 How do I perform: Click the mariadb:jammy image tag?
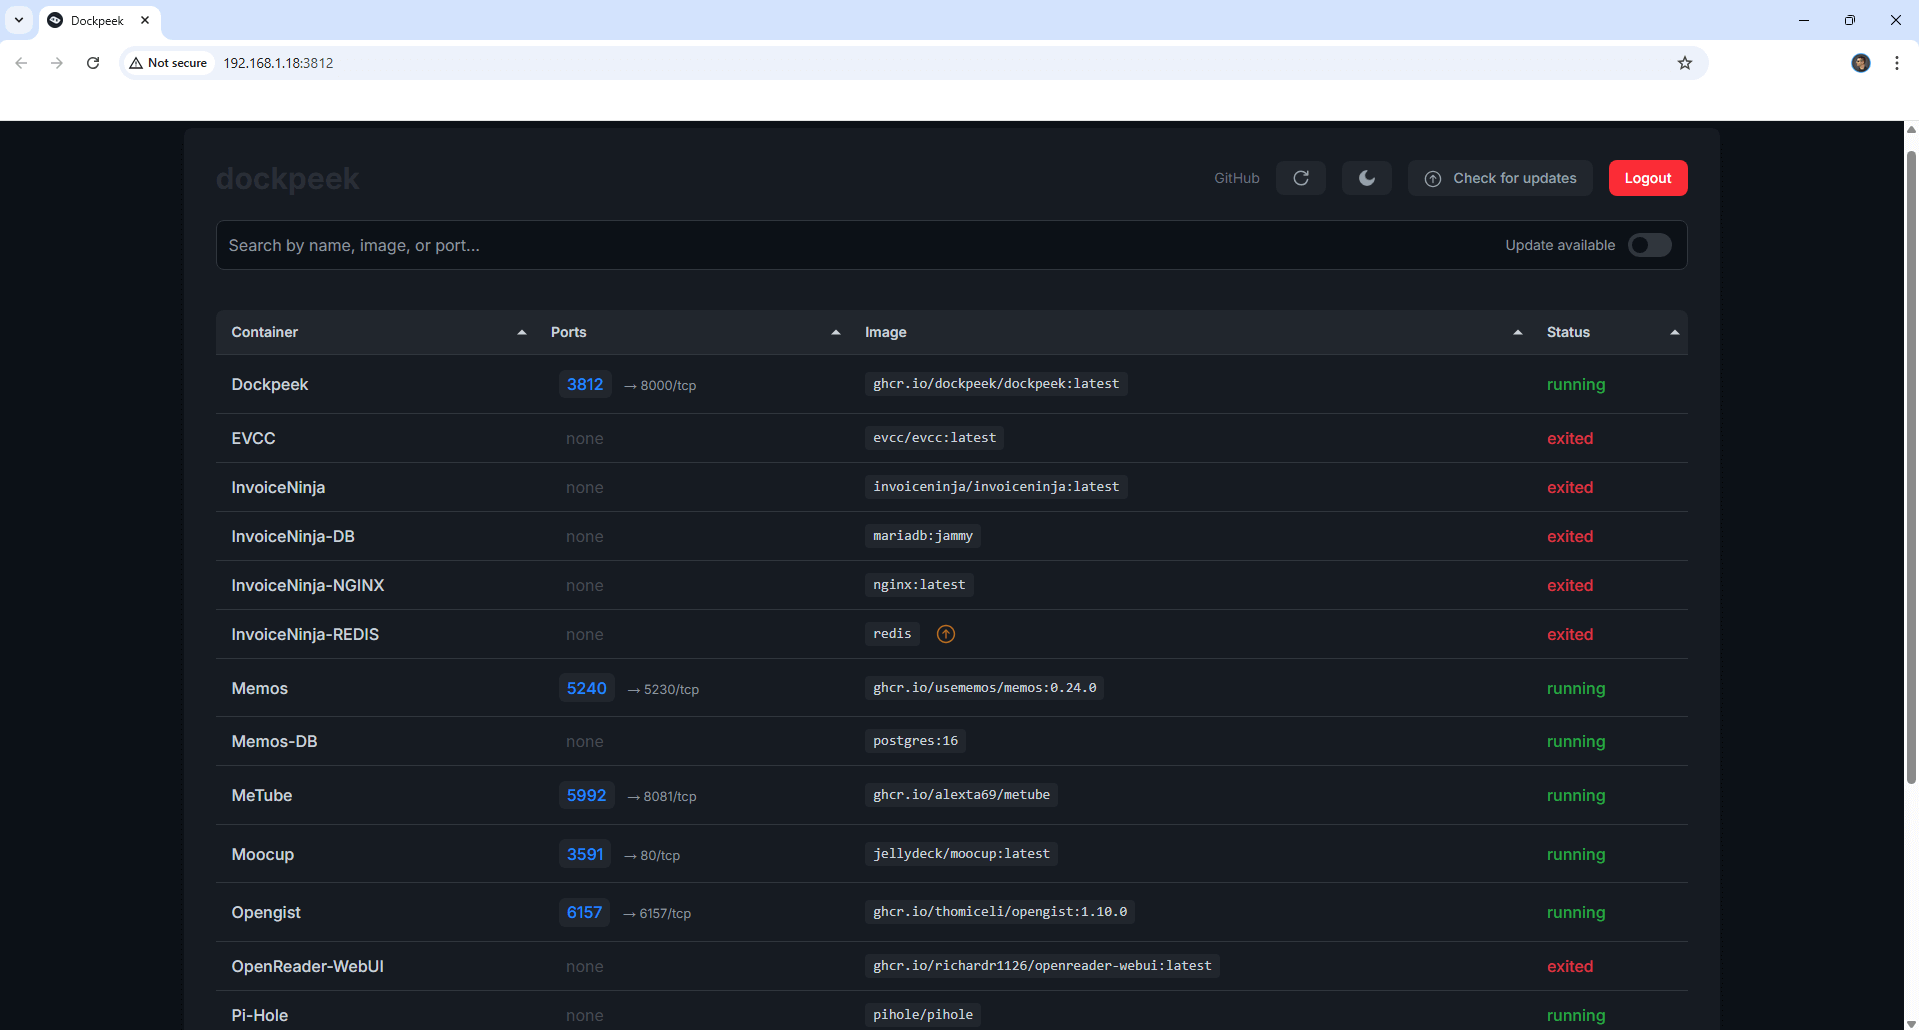tap(922, 536)
